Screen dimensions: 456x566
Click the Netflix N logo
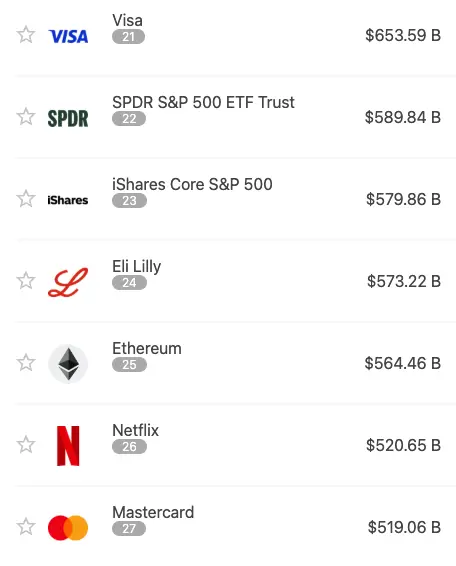tap(68, 446)
